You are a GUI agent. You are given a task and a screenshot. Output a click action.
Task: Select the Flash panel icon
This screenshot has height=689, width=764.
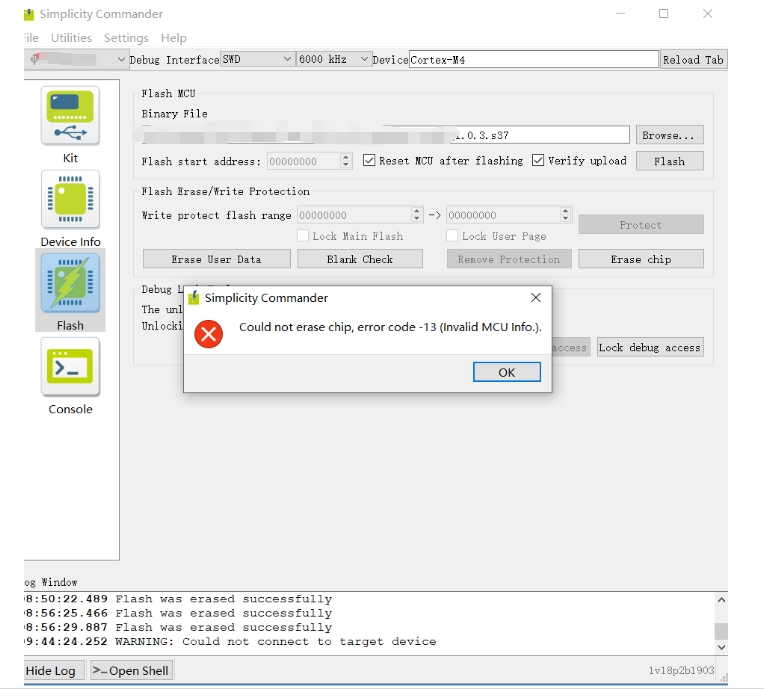70,283
